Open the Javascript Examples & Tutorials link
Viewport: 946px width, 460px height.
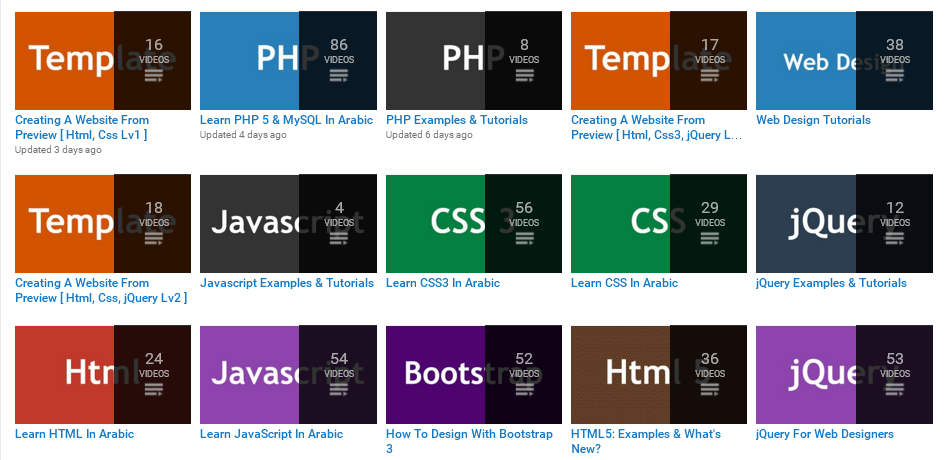pyautogui.click(x=287, y=283)
